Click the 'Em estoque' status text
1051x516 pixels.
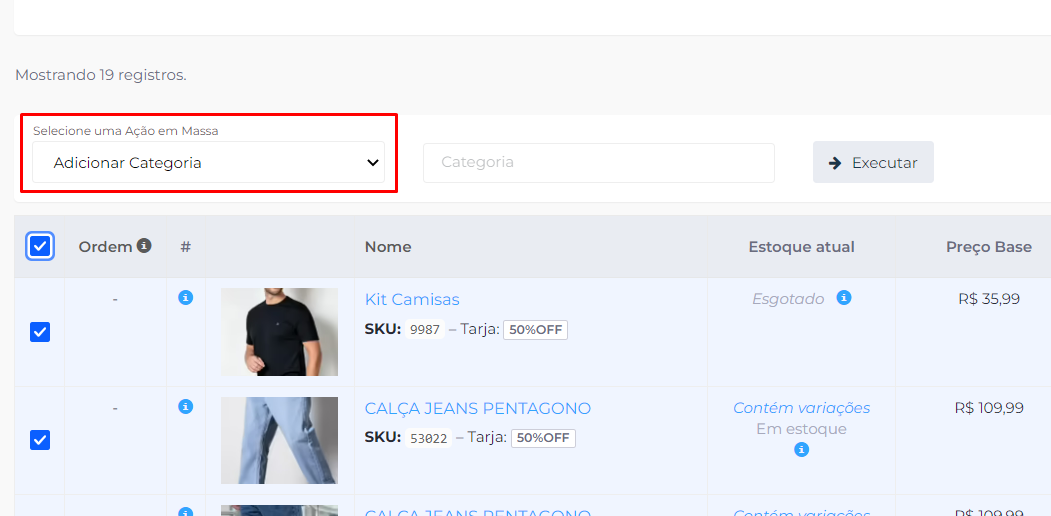(x=802, y=429)
